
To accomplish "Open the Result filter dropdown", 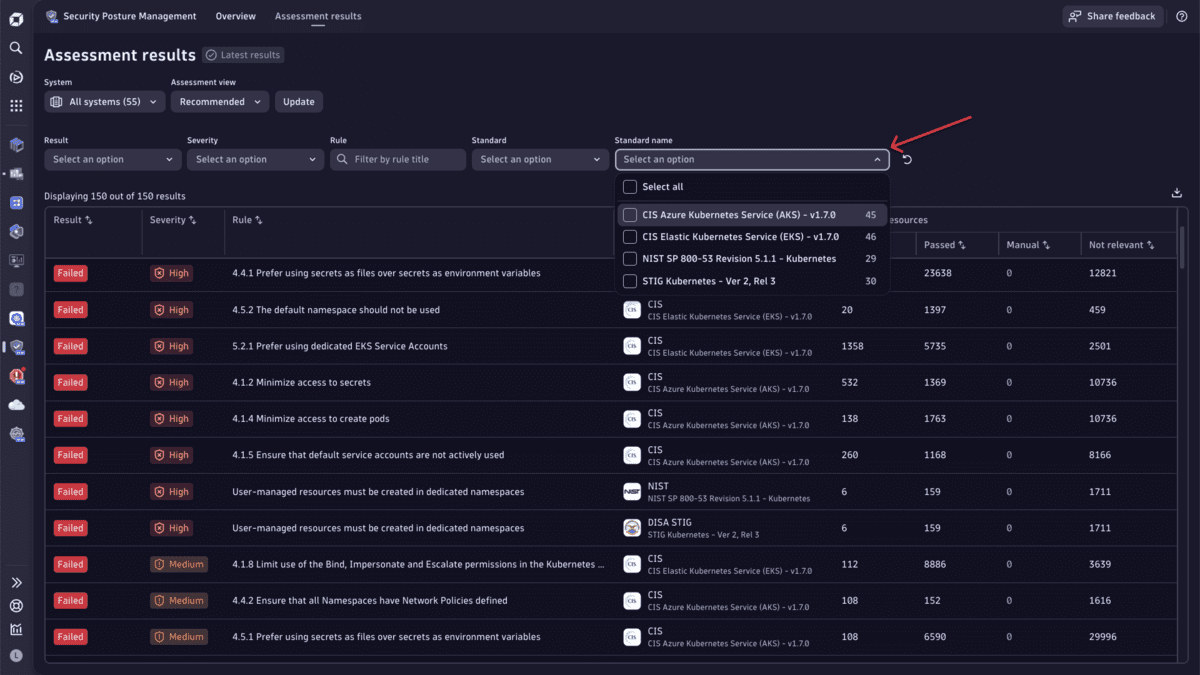I will (112, 159).
